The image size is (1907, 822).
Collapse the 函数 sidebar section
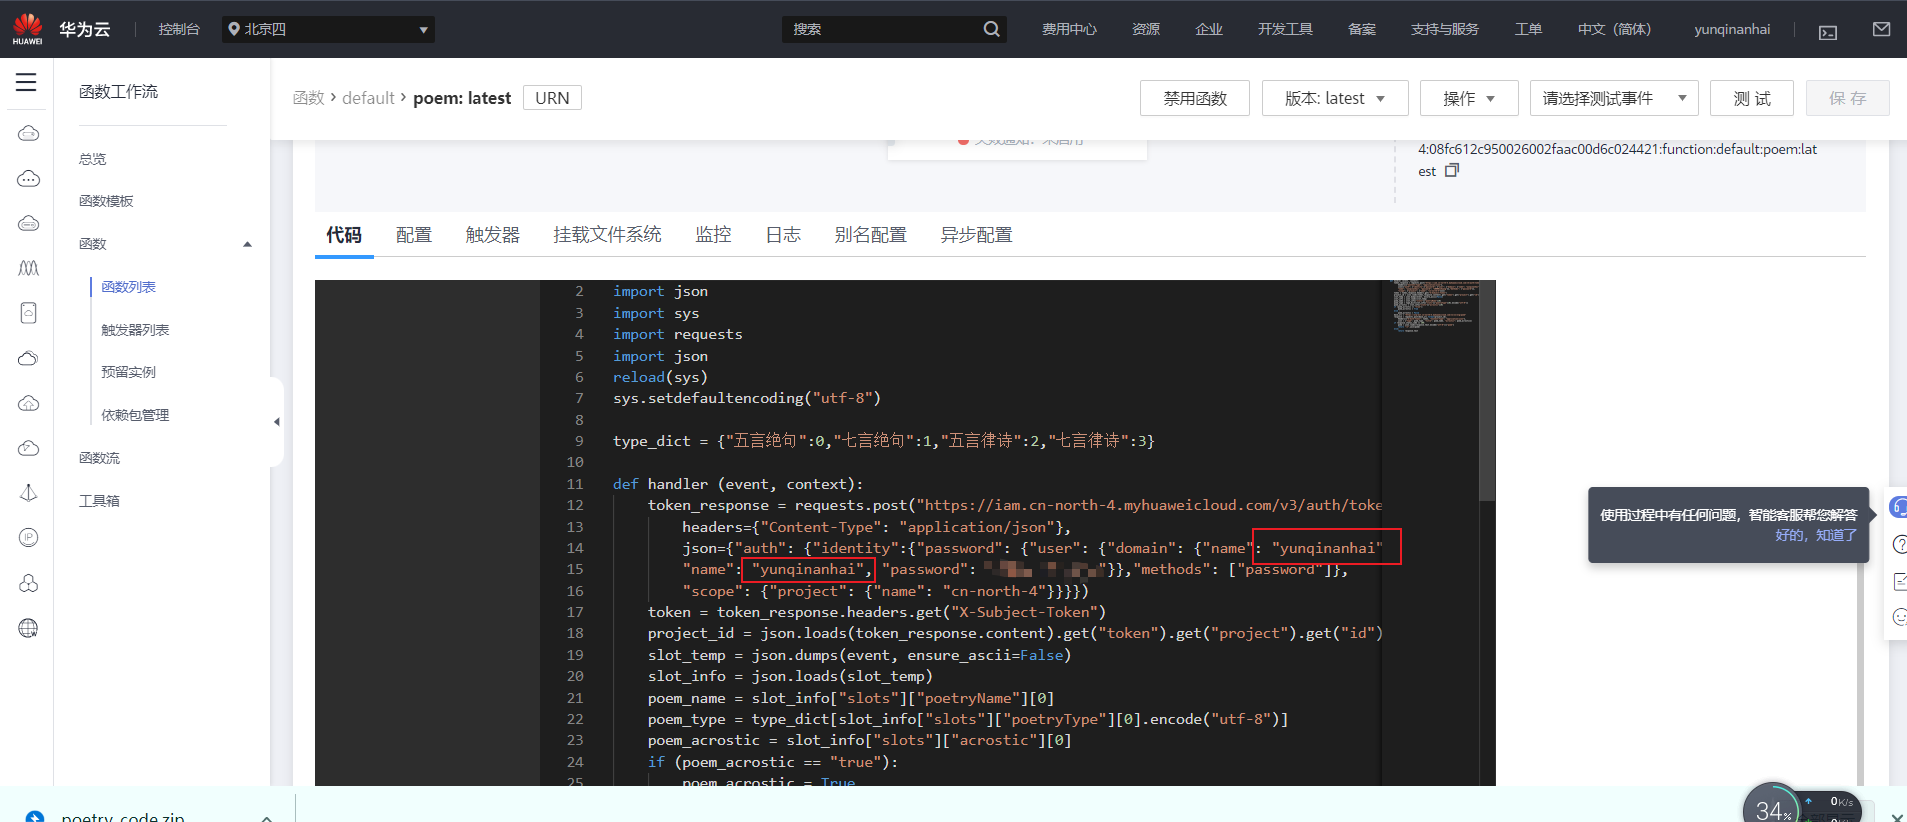coord(247,244)
